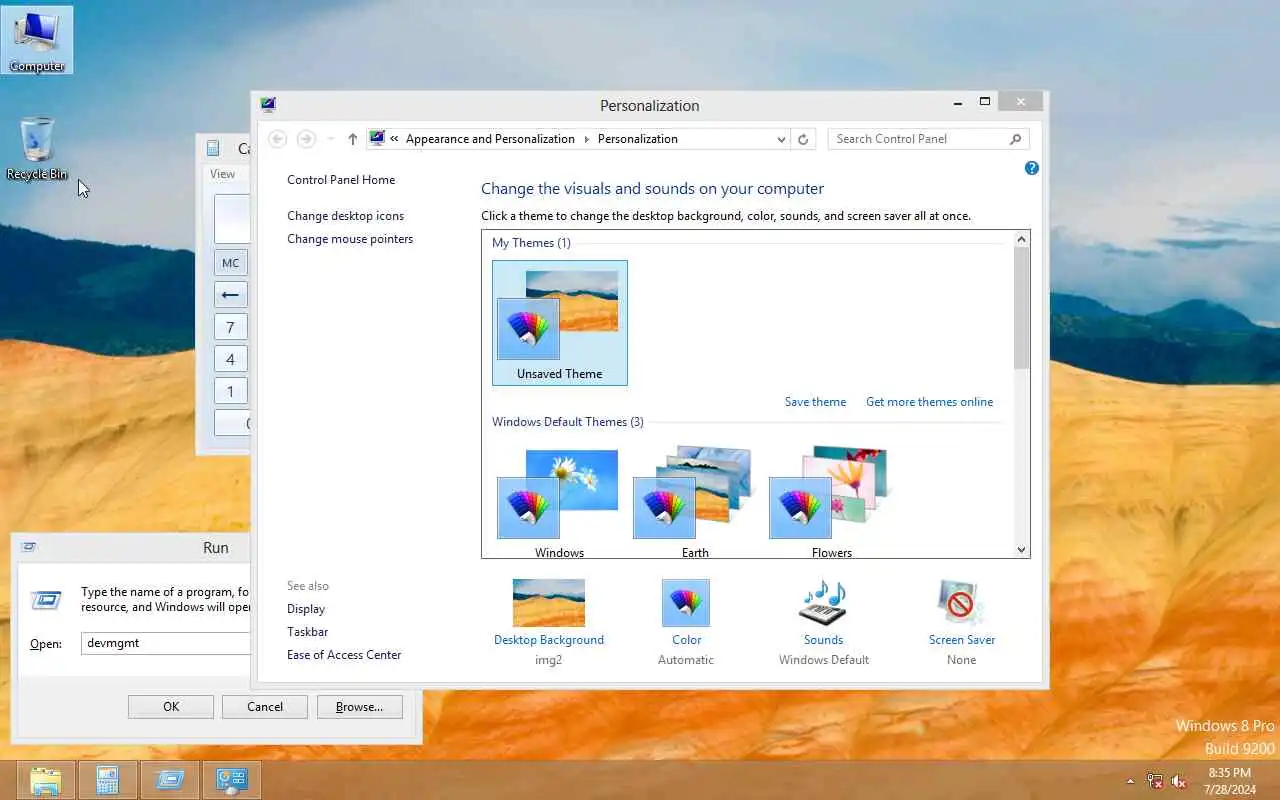
Task: Click Change desktop icons
Action: click(x=346, y=216)
